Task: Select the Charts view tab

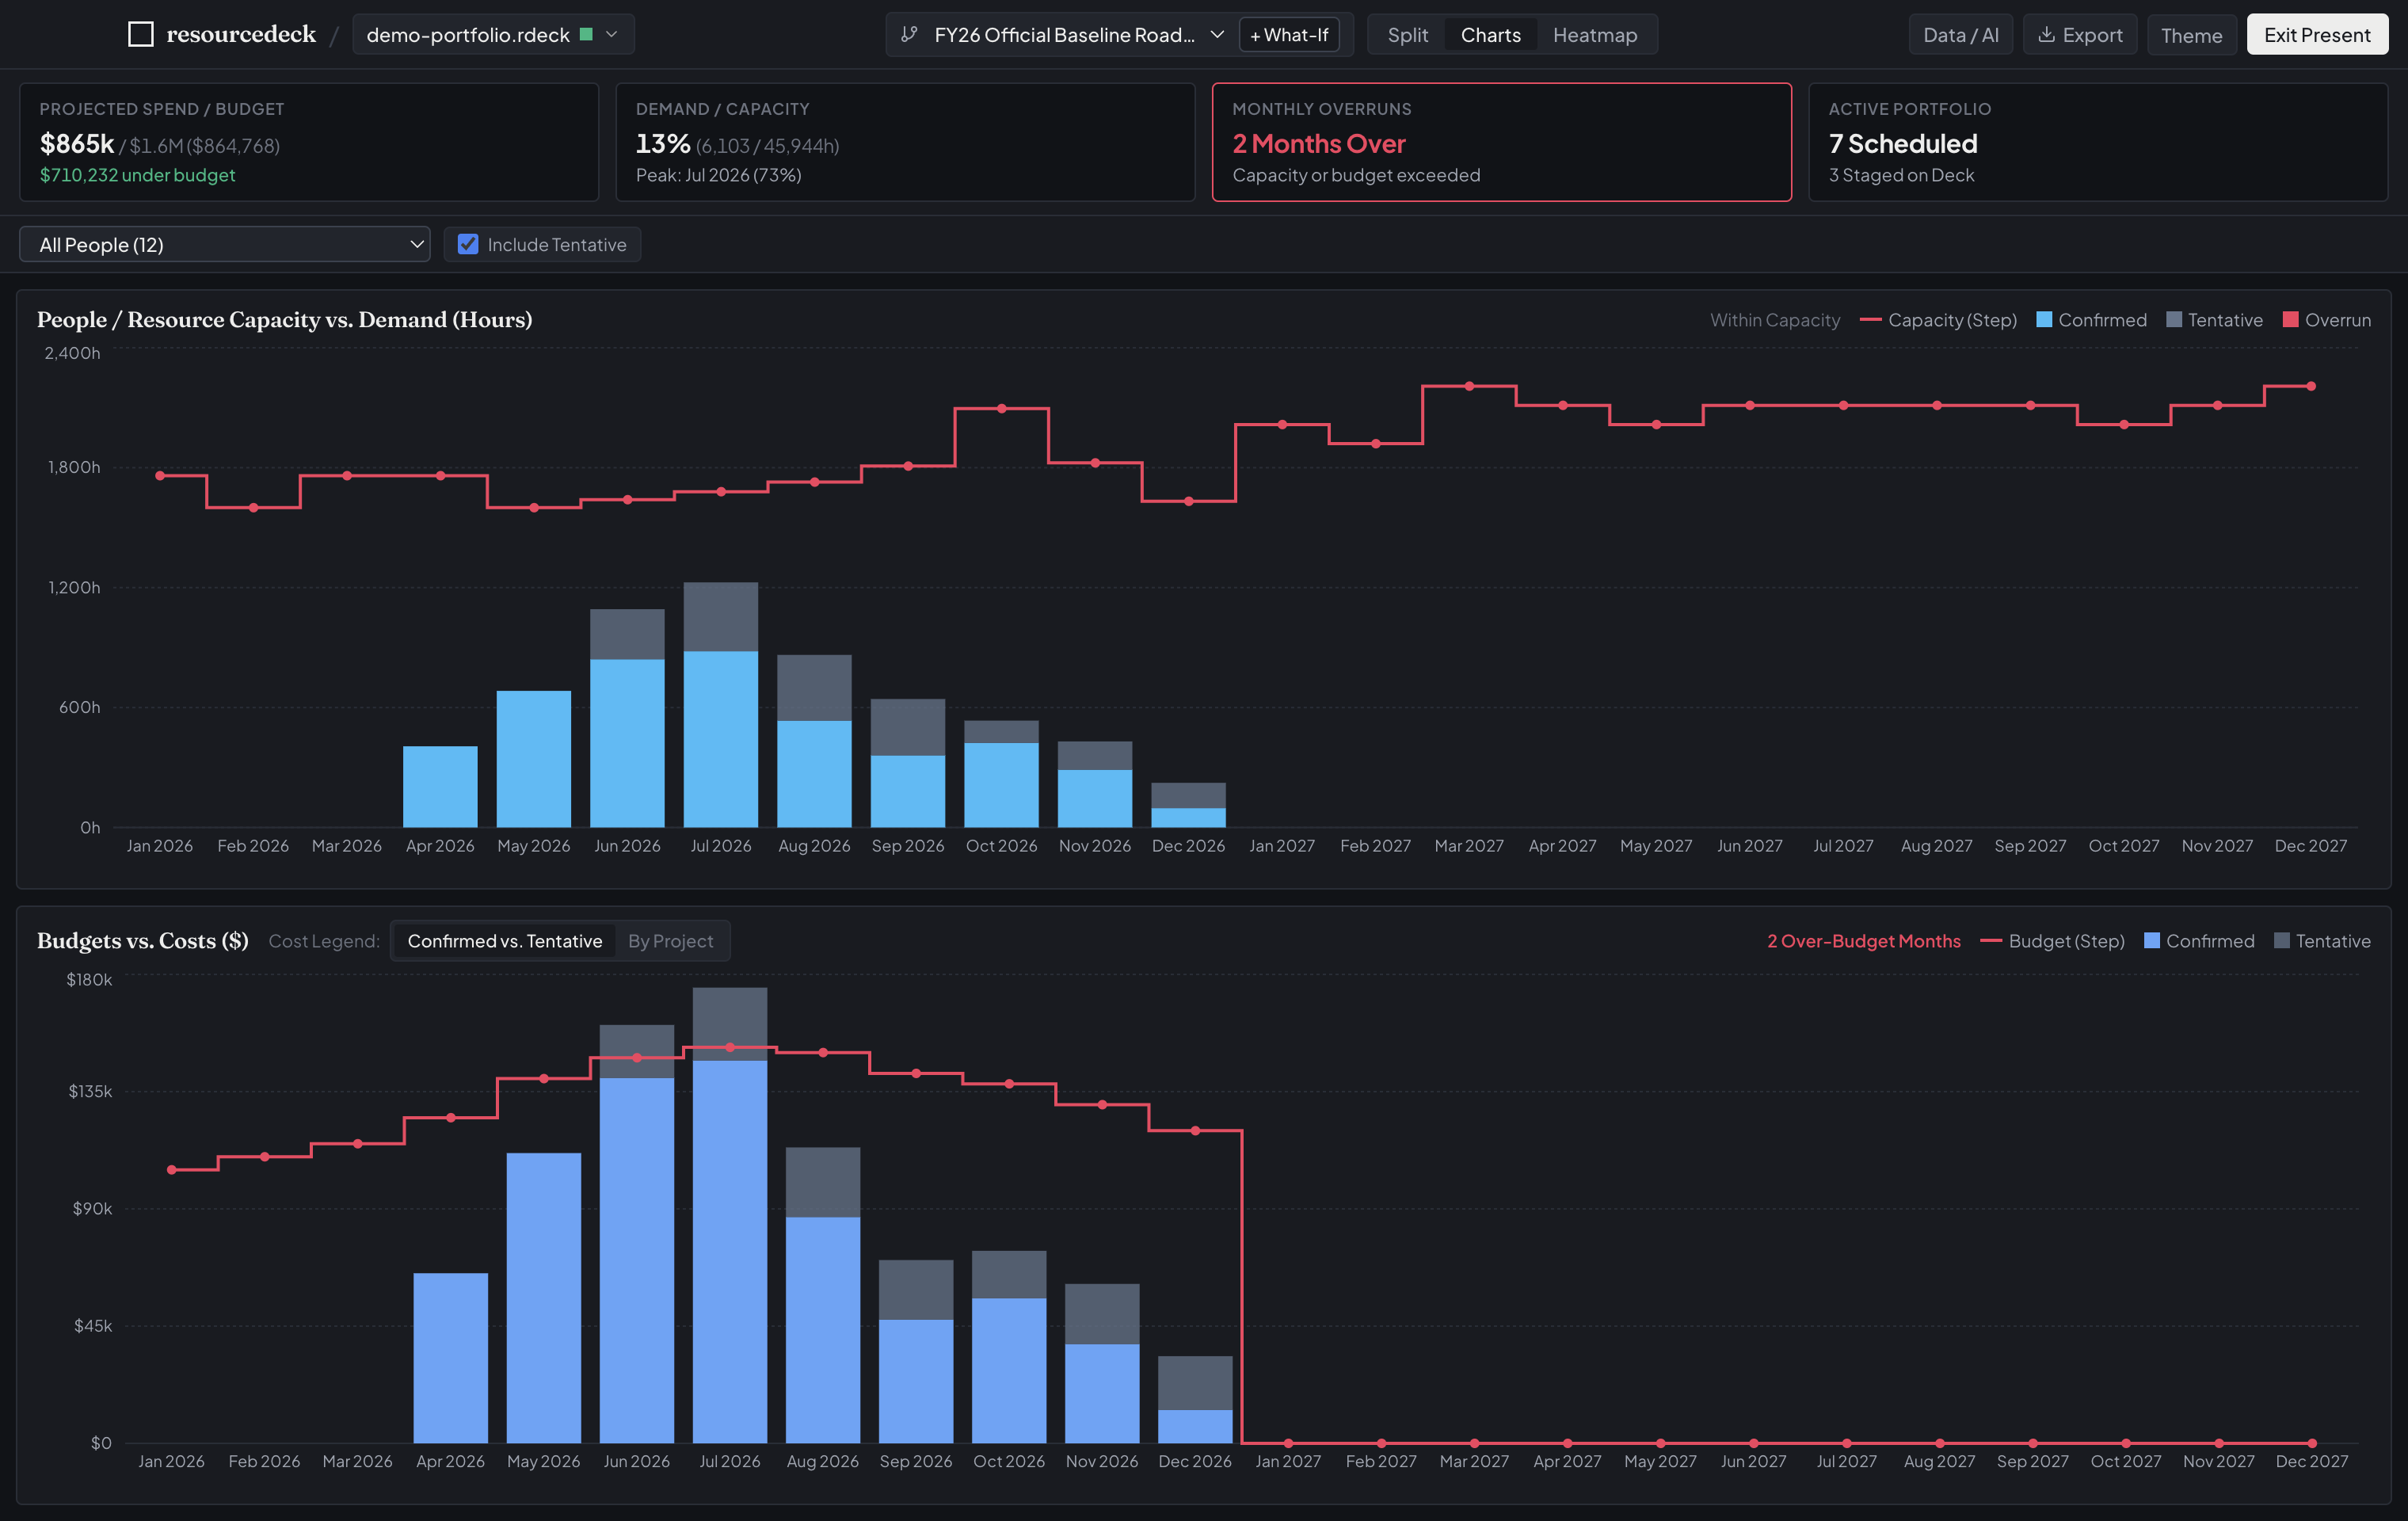Action: (x=1490, y=34)
